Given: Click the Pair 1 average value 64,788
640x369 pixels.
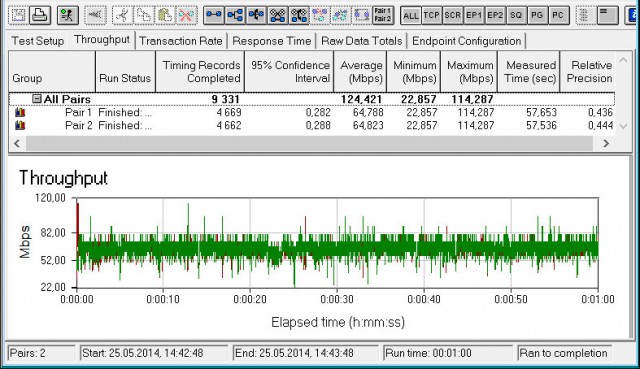Looking at the screenshot, I should point(368,112).
